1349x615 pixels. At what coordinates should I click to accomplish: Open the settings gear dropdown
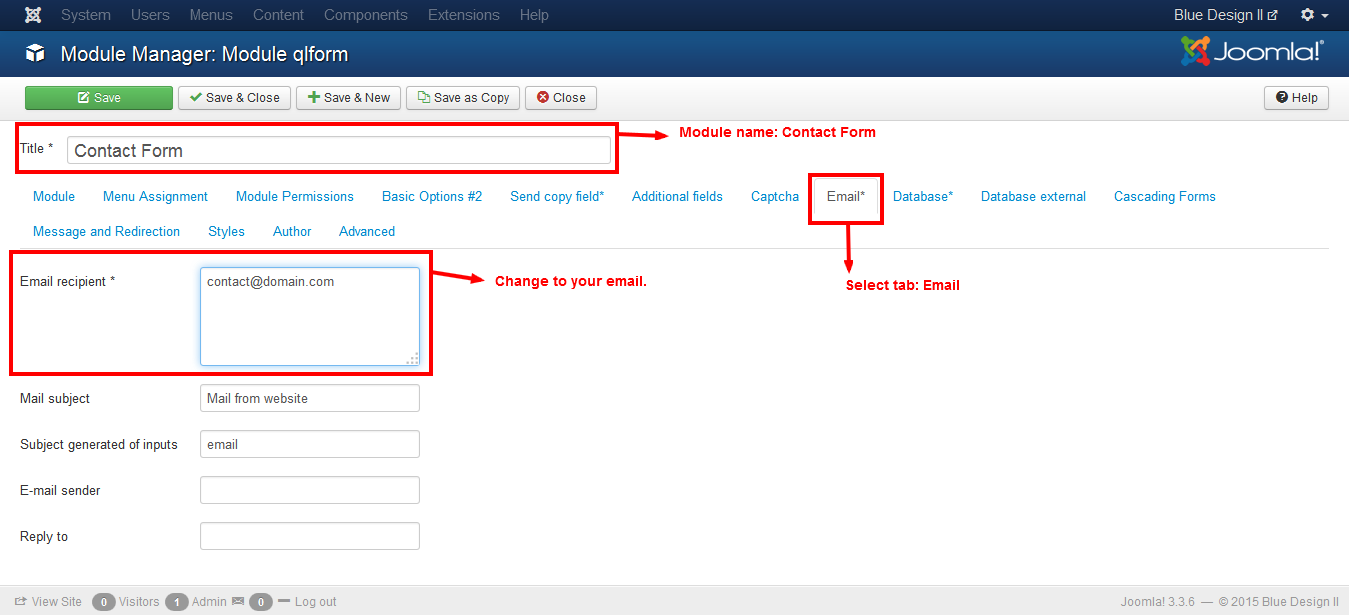[1314, 15]
